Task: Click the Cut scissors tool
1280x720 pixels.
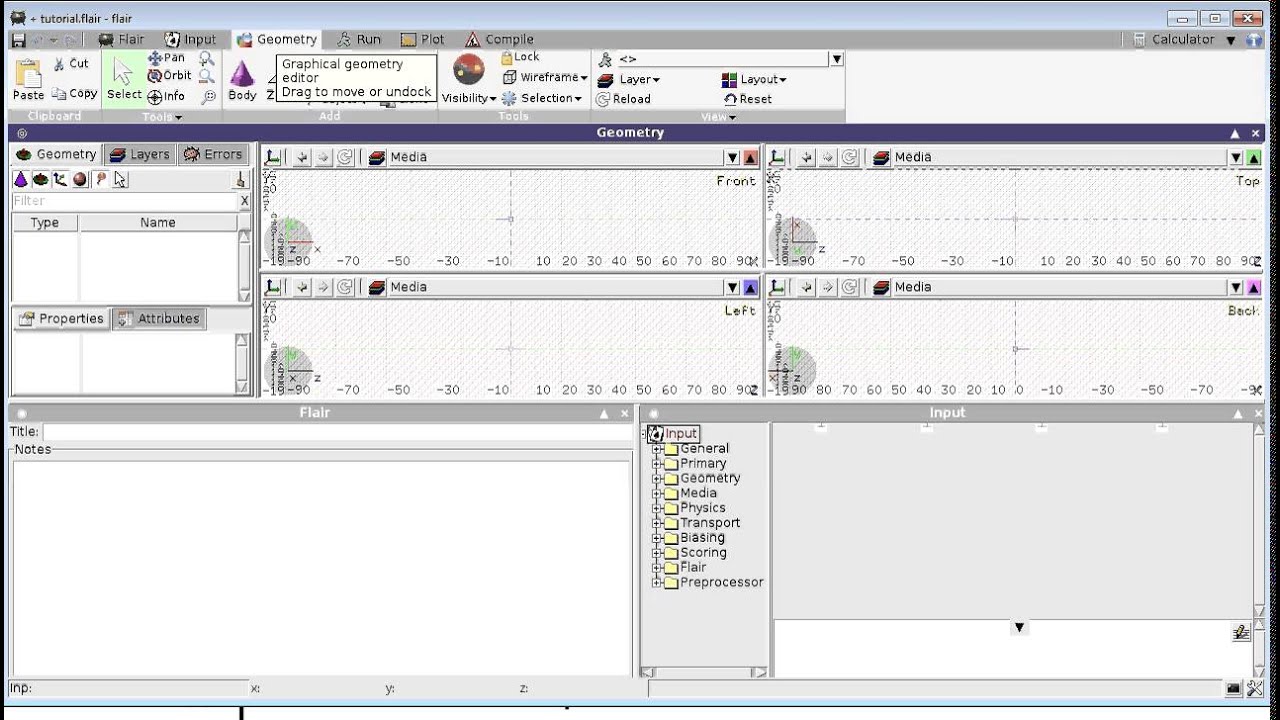Action: [71, 64]
